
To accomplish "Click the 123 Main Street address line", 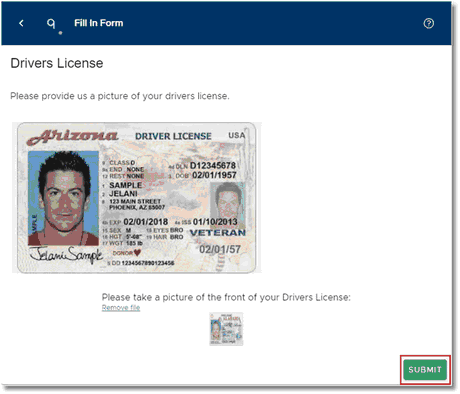I will coord(135,201).
